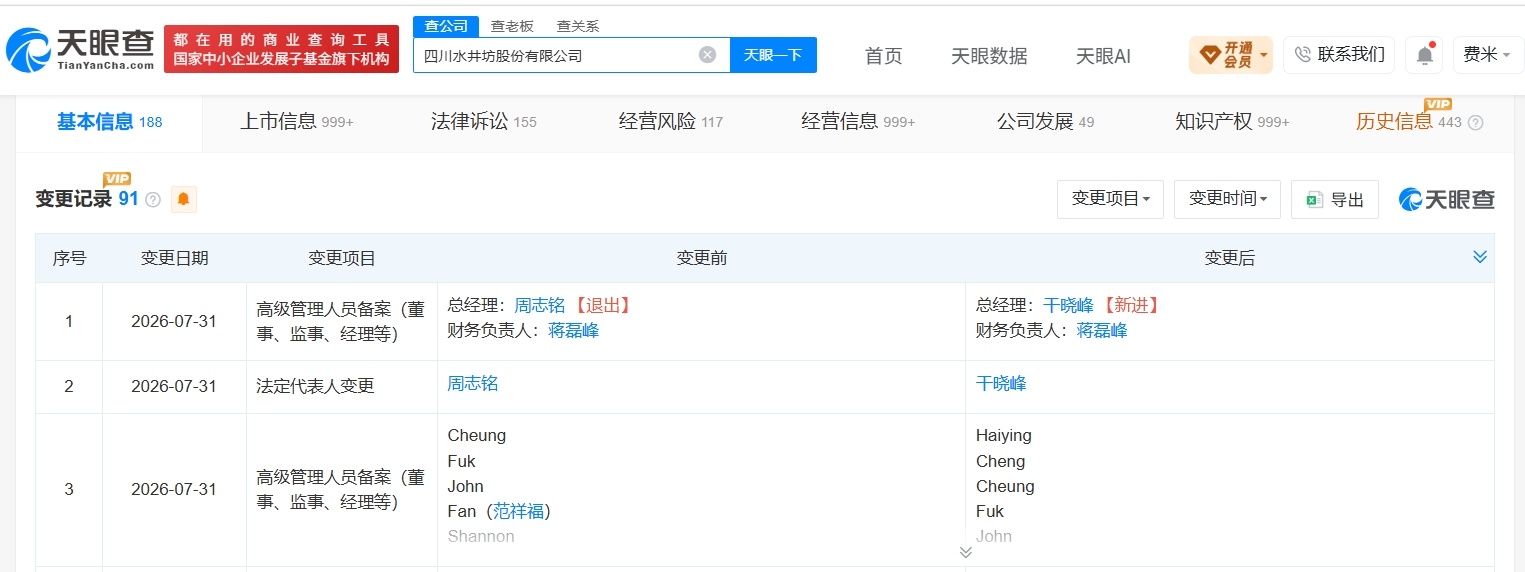Switch to the 查老板 search tab

point(512,26)
